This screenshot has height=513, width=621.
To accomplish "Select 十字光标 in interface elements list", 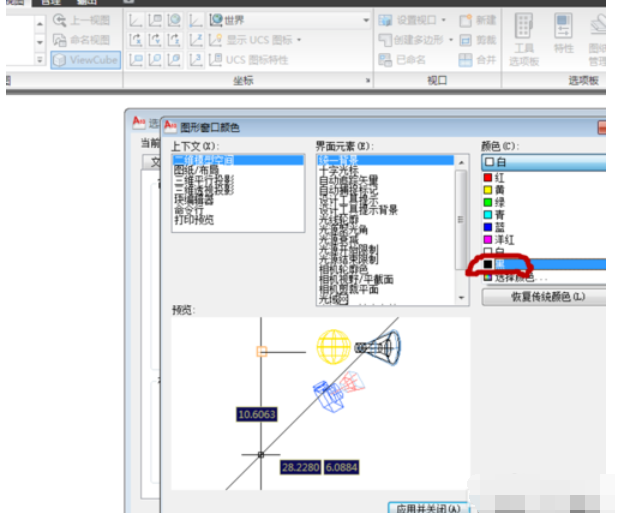I will pyautogui.click(x=340, y=169).
